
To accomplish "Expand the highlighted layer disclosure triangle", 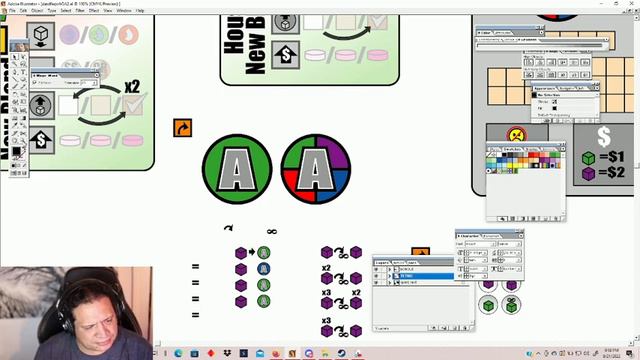I will [x=390, y=276].
